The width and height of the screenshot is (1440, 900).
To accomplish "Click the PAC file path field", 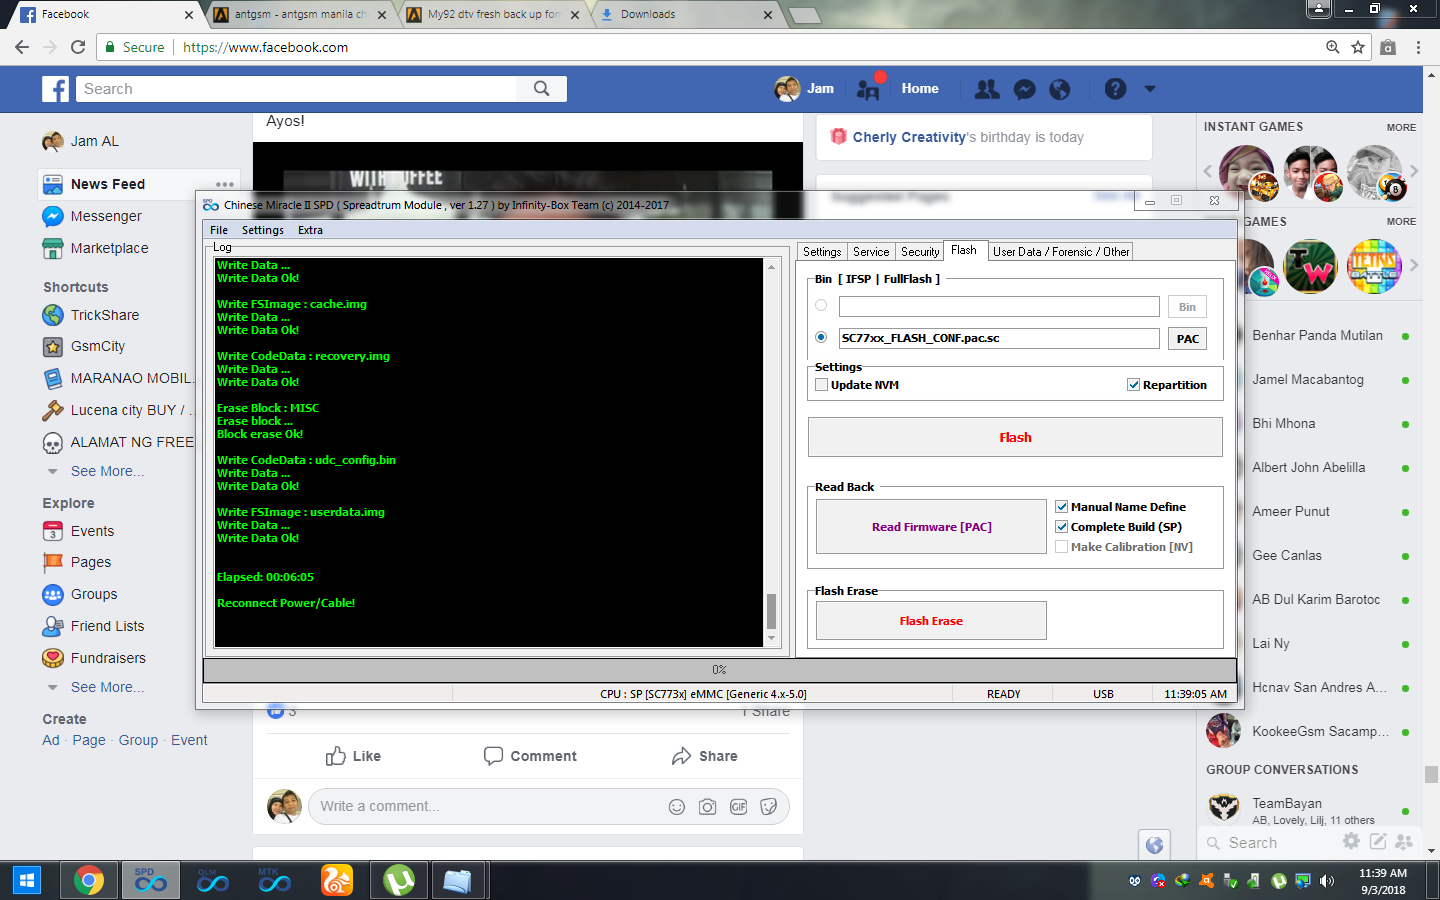I will click(x=999, y=338).
